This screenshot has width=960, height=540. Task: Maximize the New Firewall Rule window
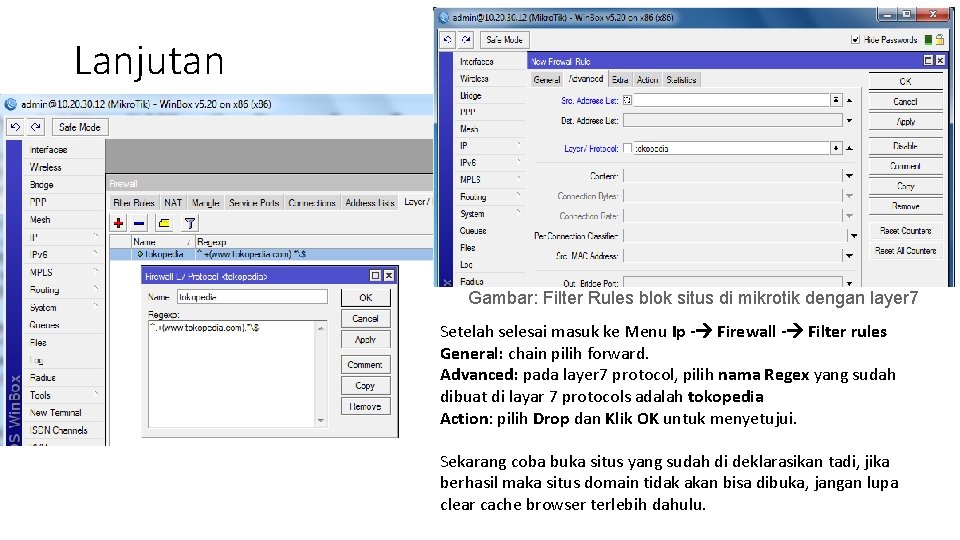[928, 60]
